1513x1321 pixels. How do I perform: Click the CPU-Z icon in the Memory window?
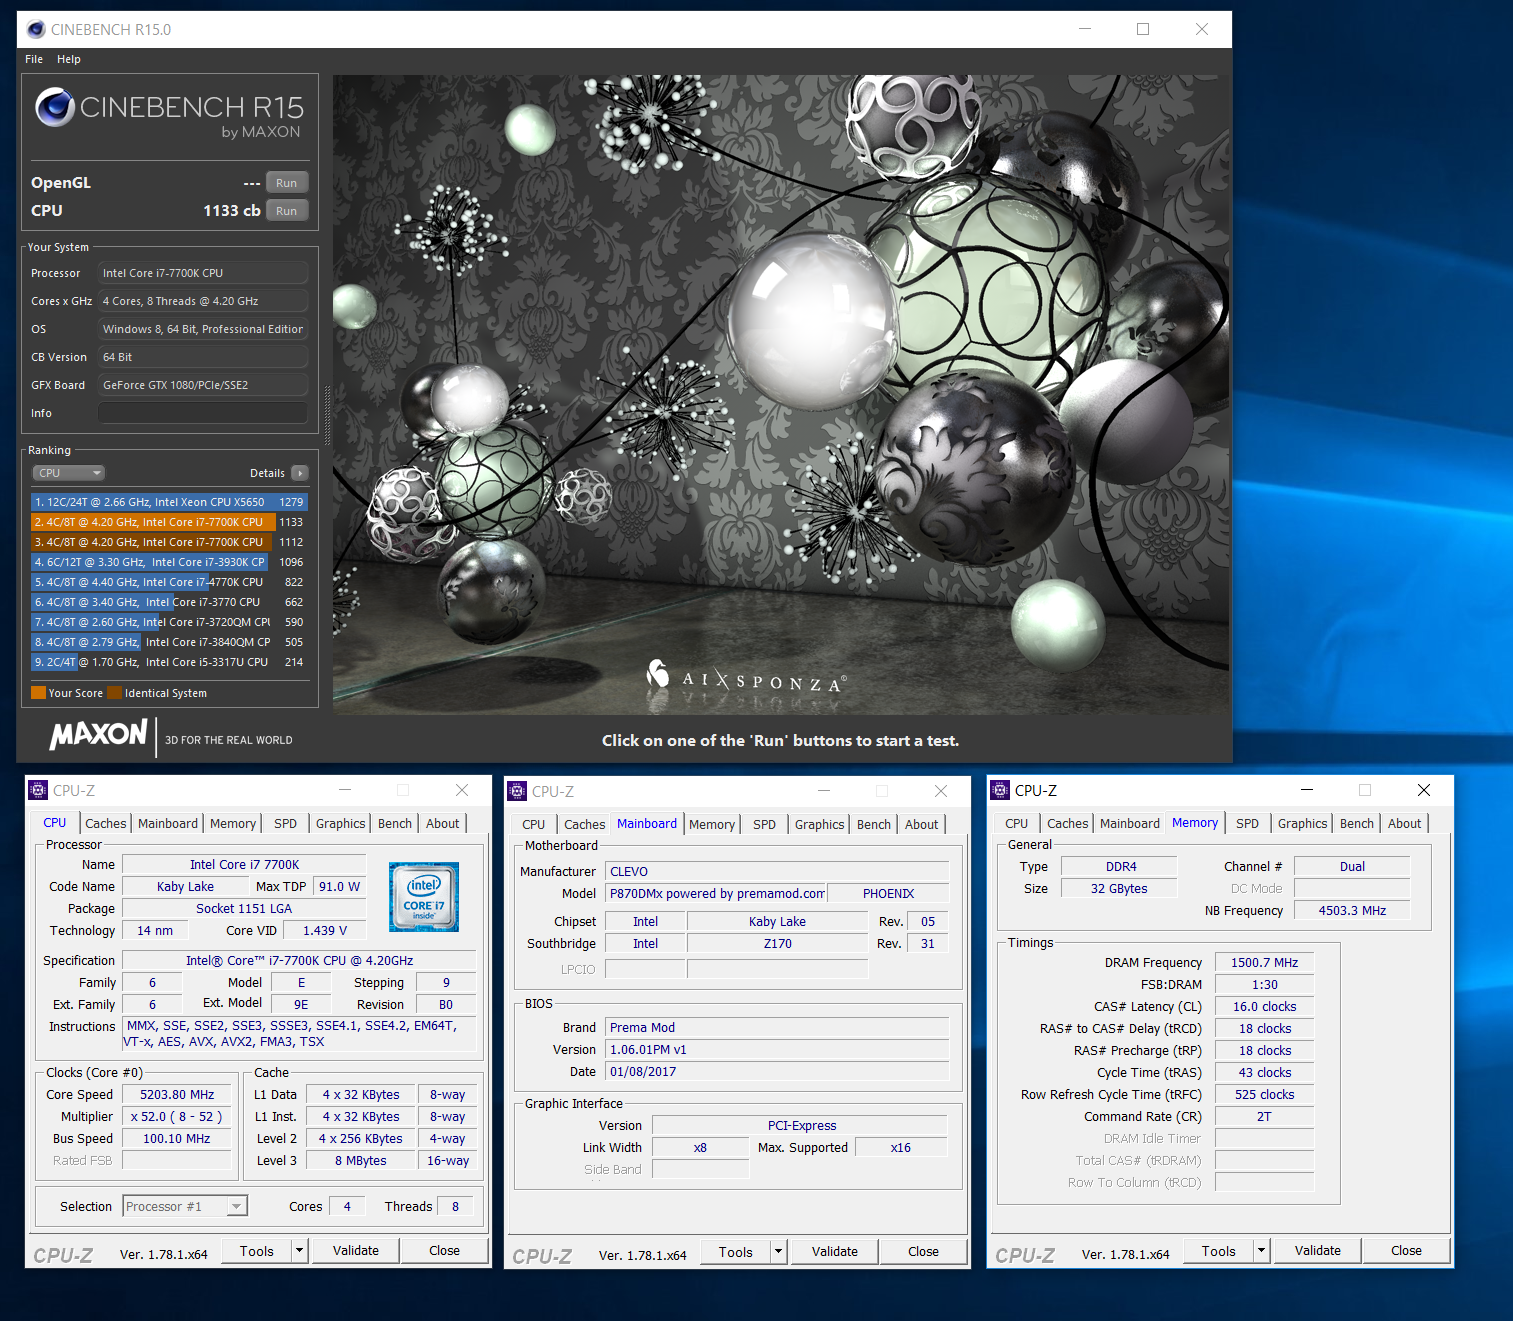pos(1000,790)
